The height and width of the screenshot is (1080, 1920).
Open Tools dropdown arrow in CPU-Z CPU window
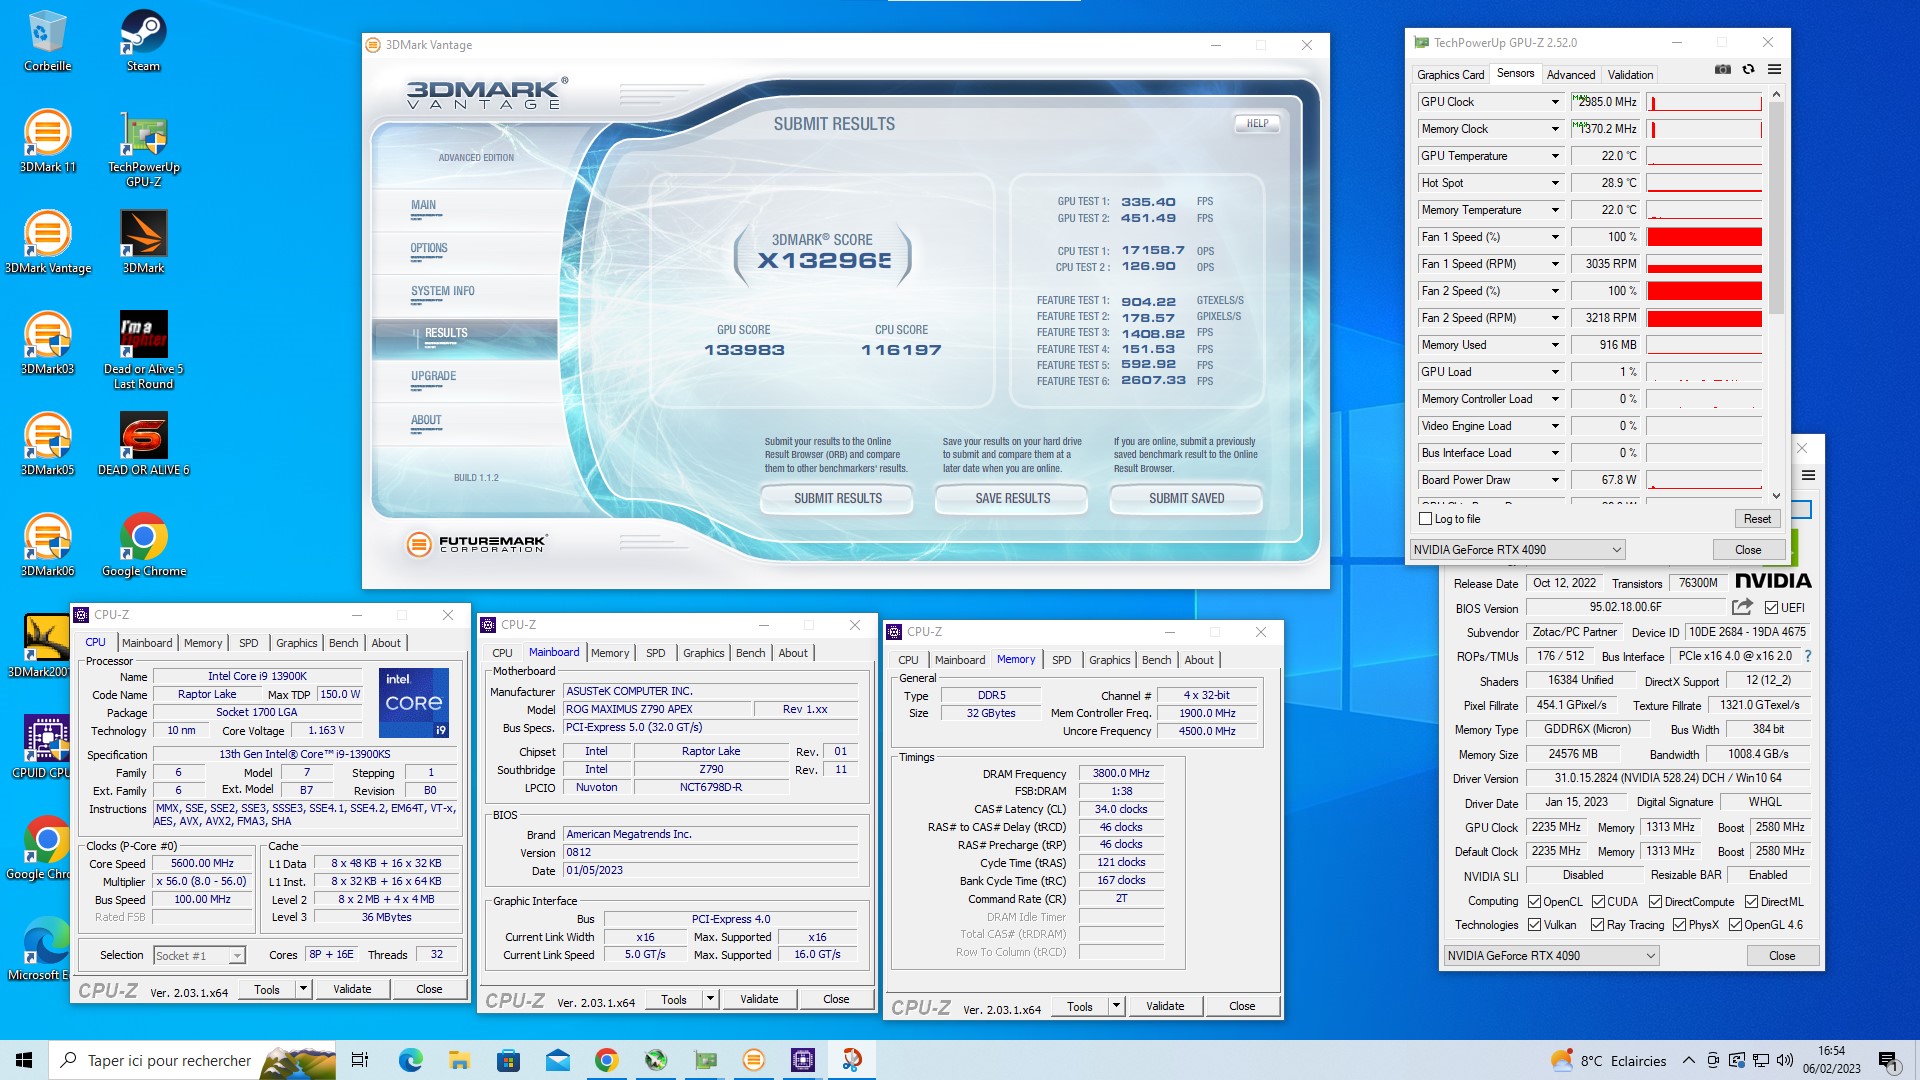303,989
